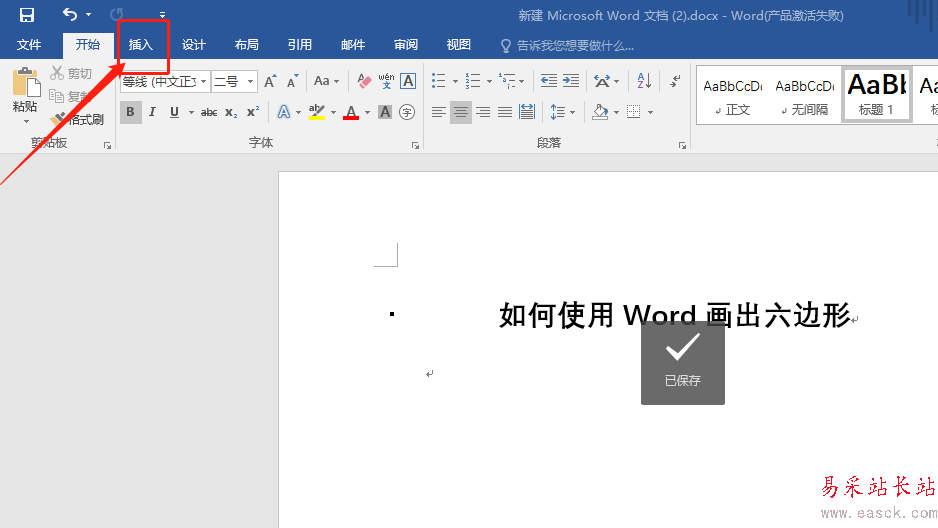
Task: Apply text effects with the glowing A icon
Action: point(284,112)
